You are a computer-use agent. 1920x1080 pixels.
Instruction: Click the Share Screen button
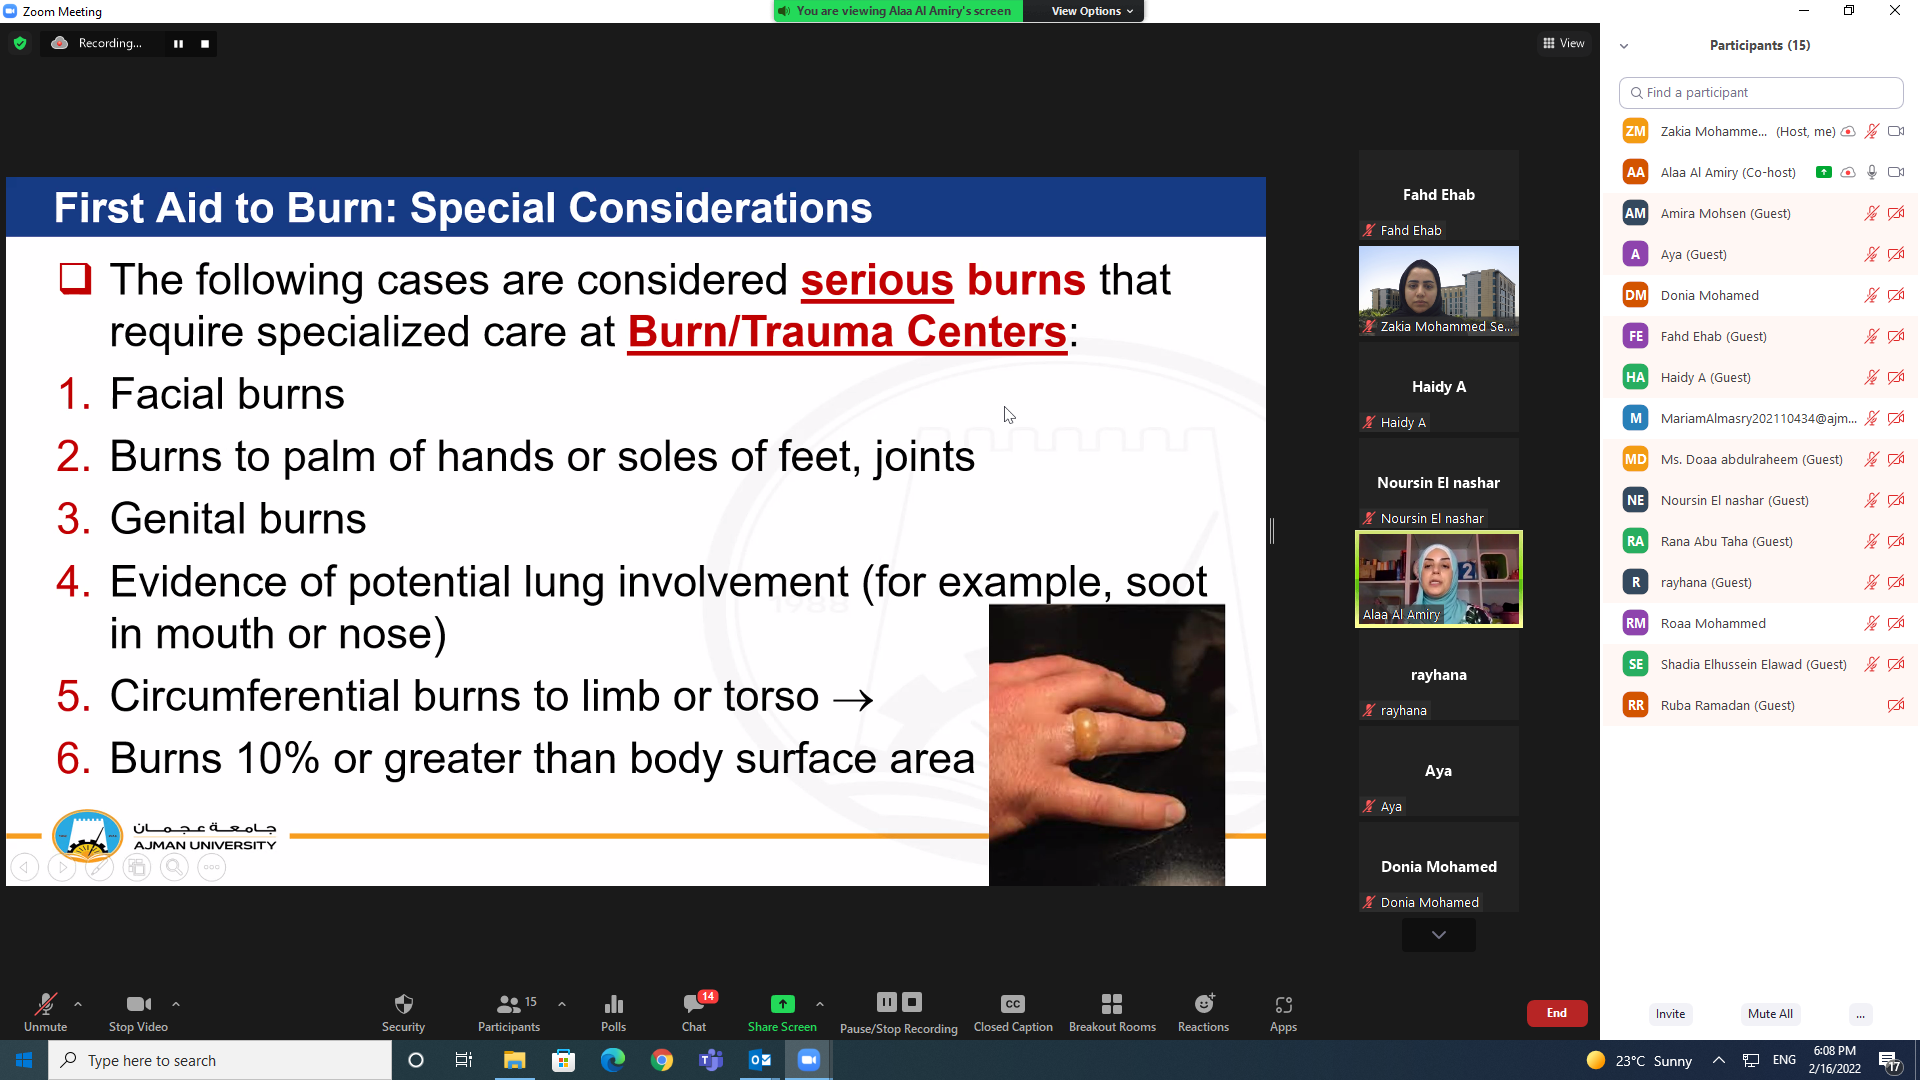[782, 1011]
